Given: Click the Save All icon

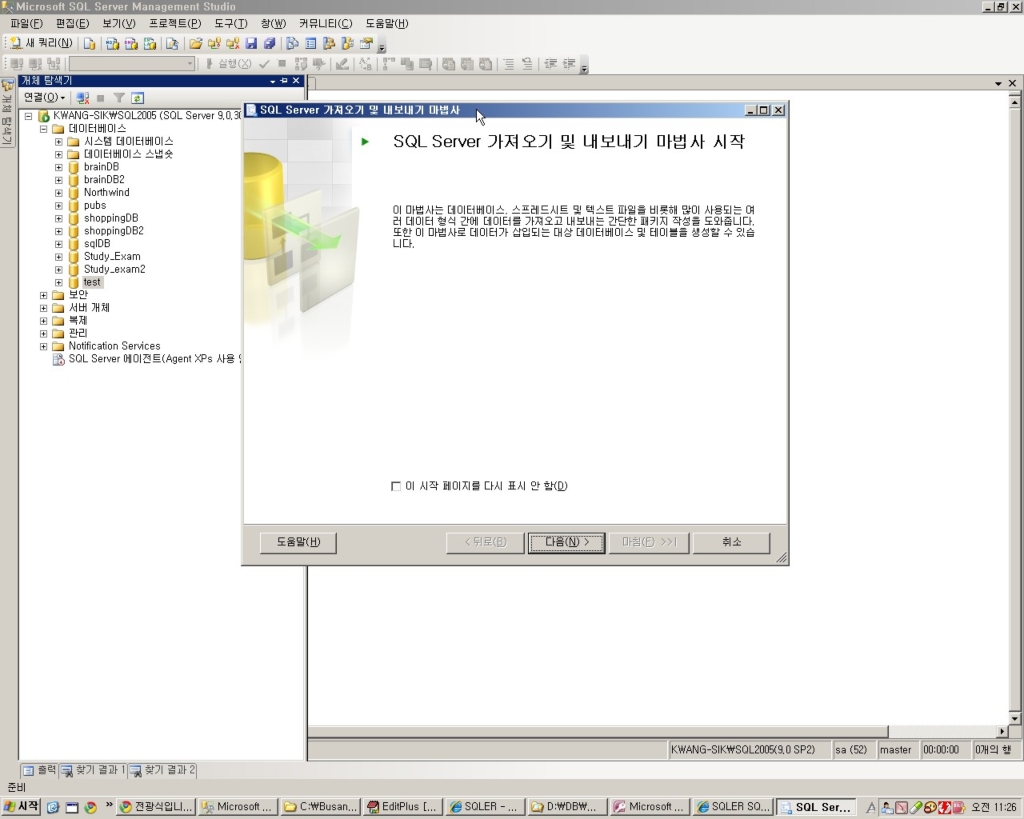Looking at the screenshot, I should click(270, 44).
